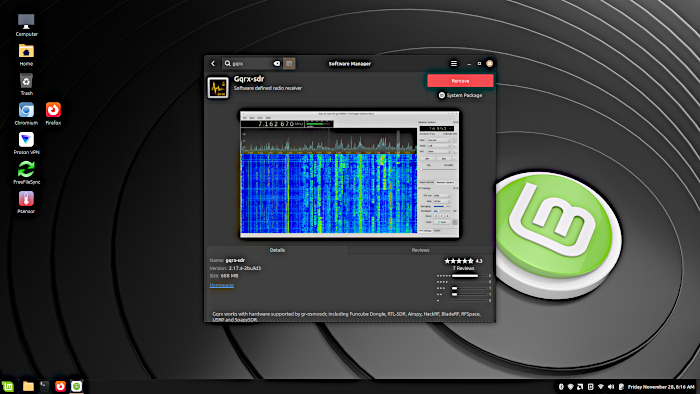This screenshot has height=394, width=700.
Task: Click the 'Software defined radio receiver' subtitle
Action: tap(267, 88)
